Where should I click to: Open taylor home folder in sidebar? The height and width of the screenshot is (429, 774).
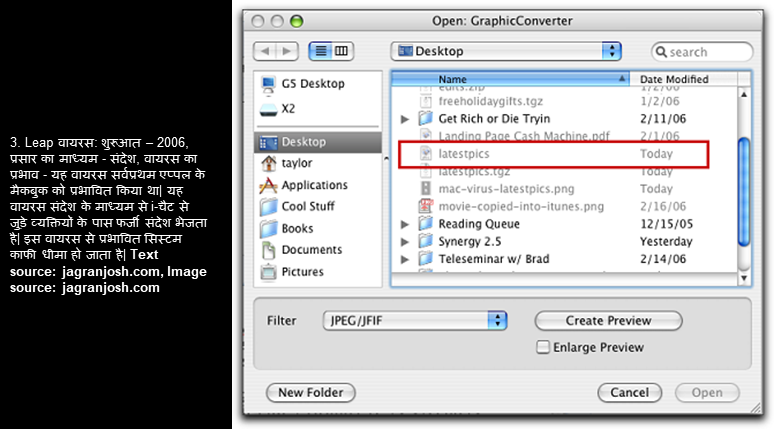268,163
